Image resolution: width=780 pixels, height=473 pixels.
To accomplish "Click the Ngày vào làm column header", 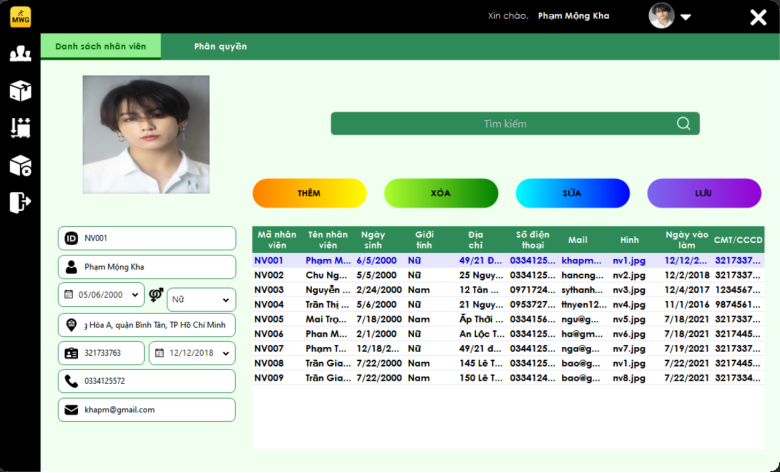I will (686, 240).
